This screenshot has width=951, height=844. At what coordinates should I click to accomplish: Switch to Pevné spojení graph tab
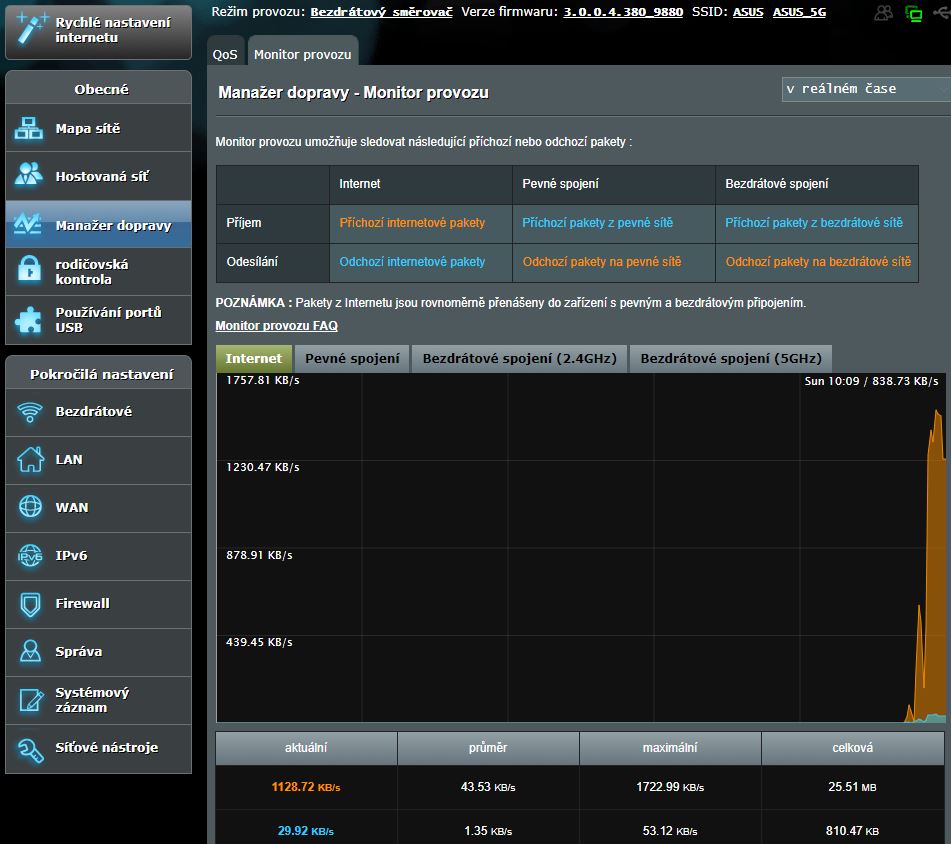coord(352,358)
